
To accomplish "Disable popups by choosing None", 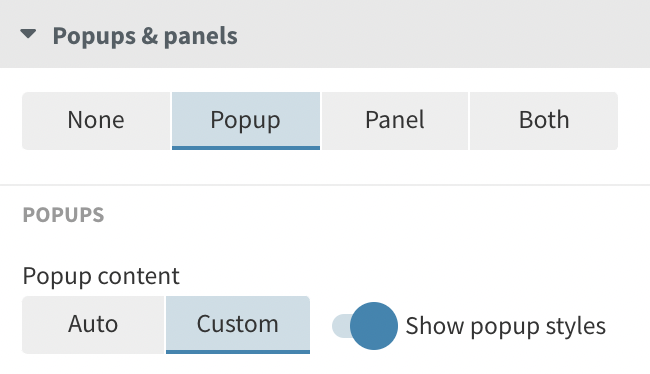I will coord(96,121).
